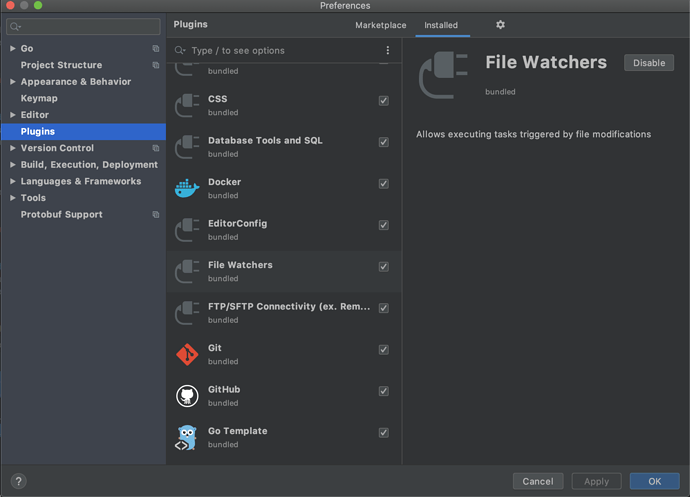690x497 pixels.
Task: Click the EditorConfig plug icon
Action: (187, 230)
